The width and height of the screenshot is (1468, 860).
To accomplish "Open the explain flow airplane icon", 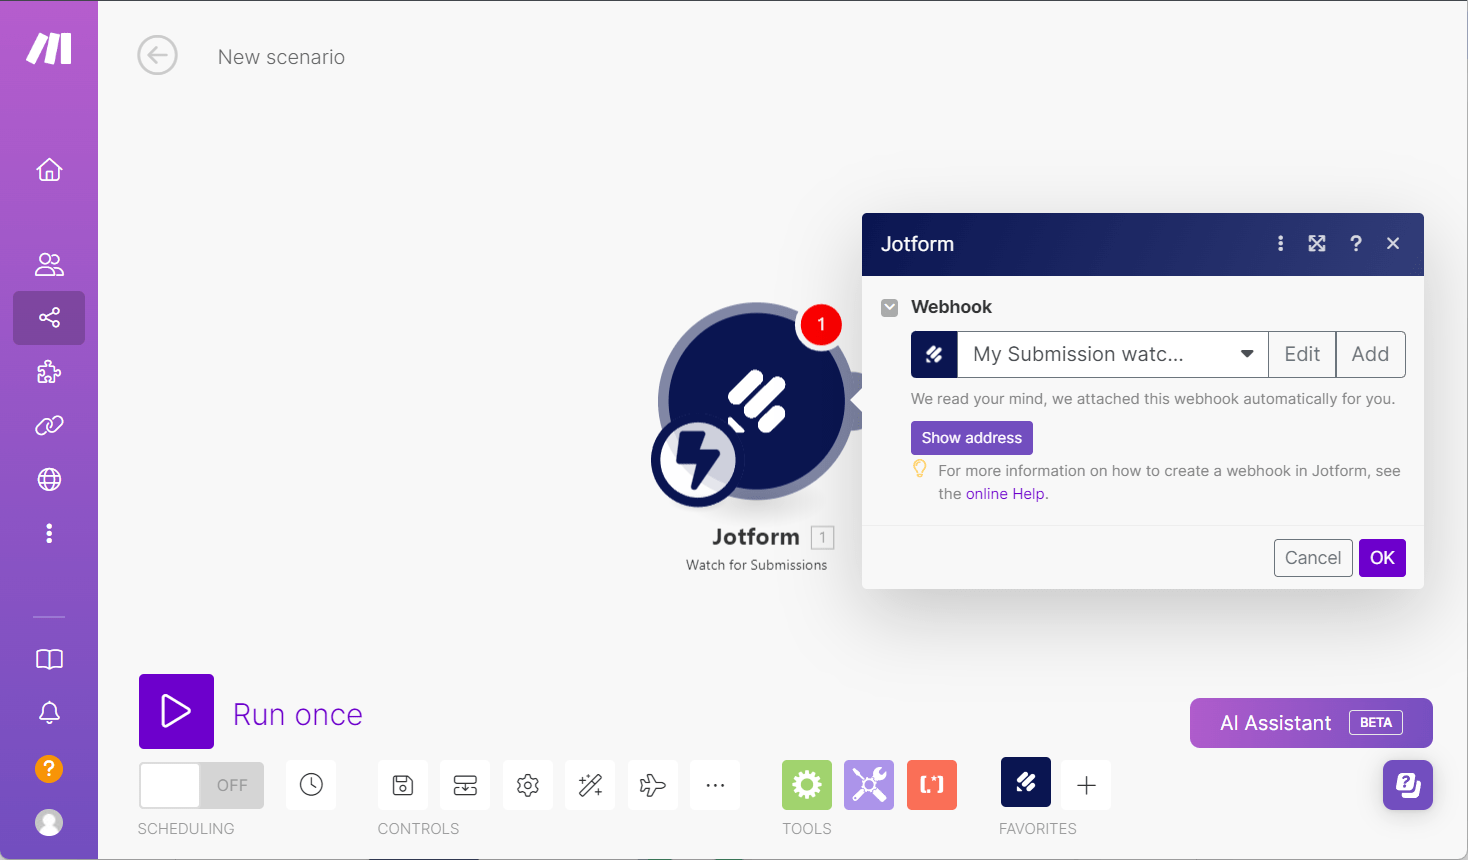I will 653,785.
